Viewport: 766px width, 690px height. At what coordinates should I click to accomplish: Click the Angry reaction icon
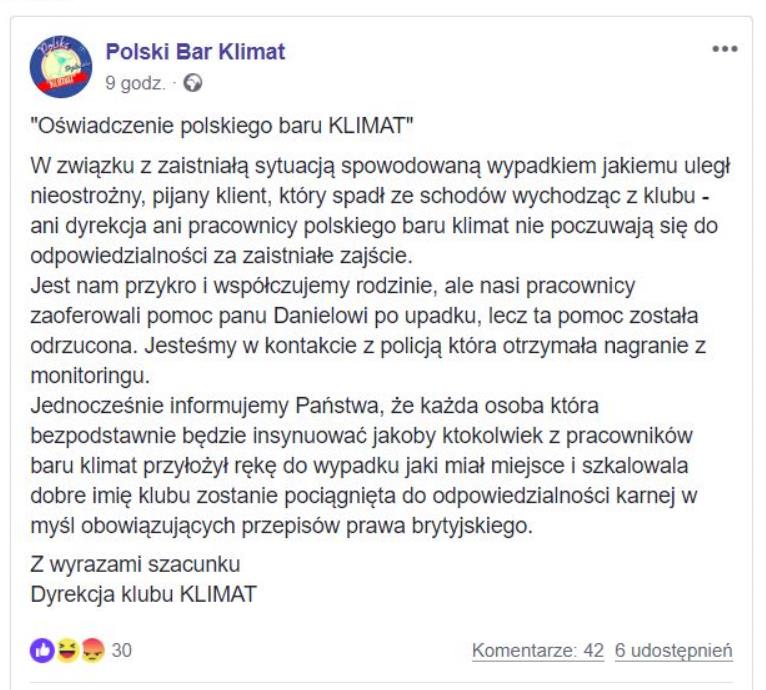click(x=92, y=651)
